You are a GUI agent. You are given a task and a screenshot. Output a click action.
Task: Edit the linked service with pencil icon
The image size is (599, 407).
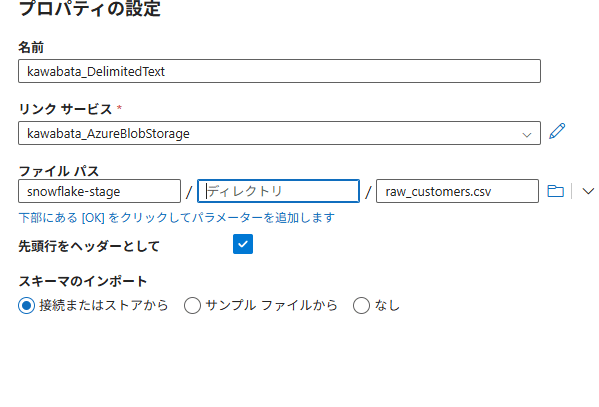(557, 131)
